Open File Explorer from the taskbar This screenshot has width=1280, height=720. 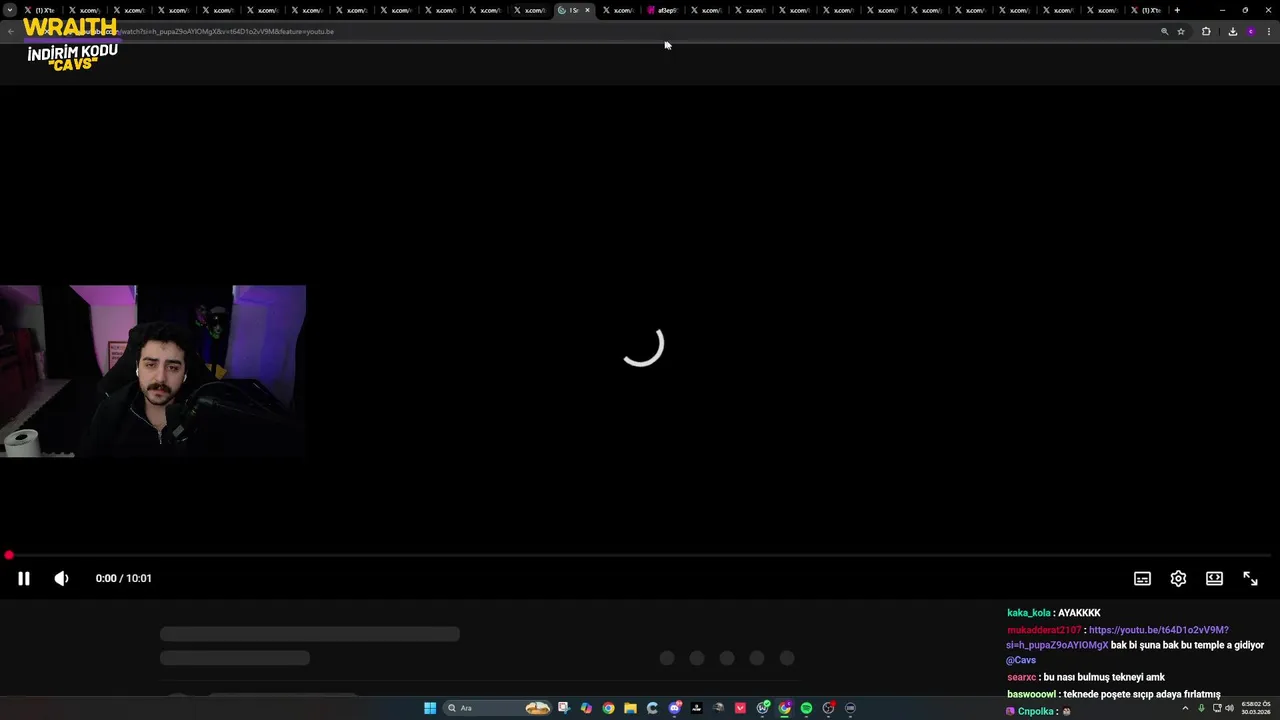pyautogui.click(x=630, y=708)
